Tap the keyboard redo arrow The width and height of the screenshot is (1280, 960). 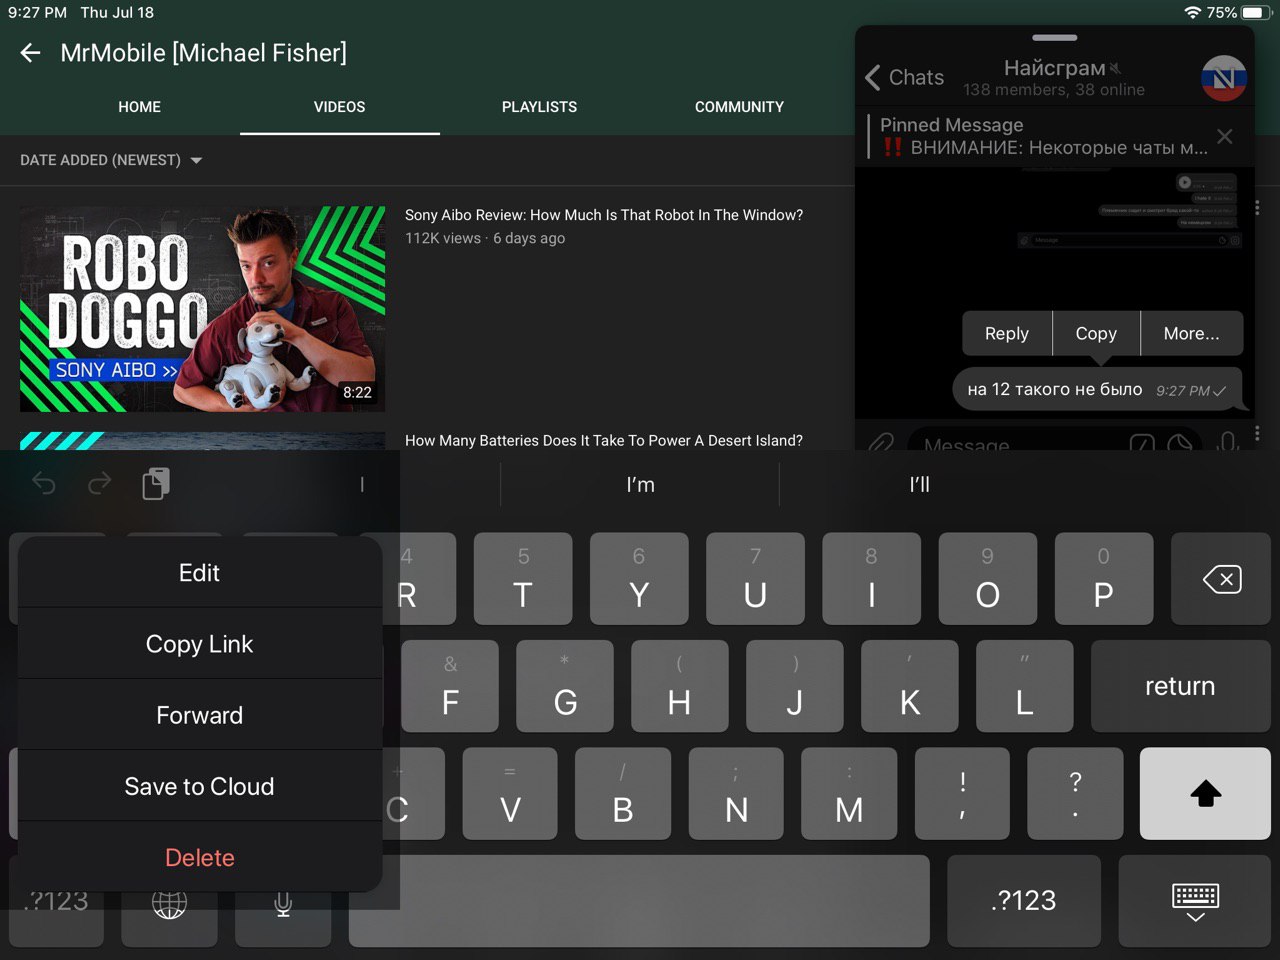(99, 484)
